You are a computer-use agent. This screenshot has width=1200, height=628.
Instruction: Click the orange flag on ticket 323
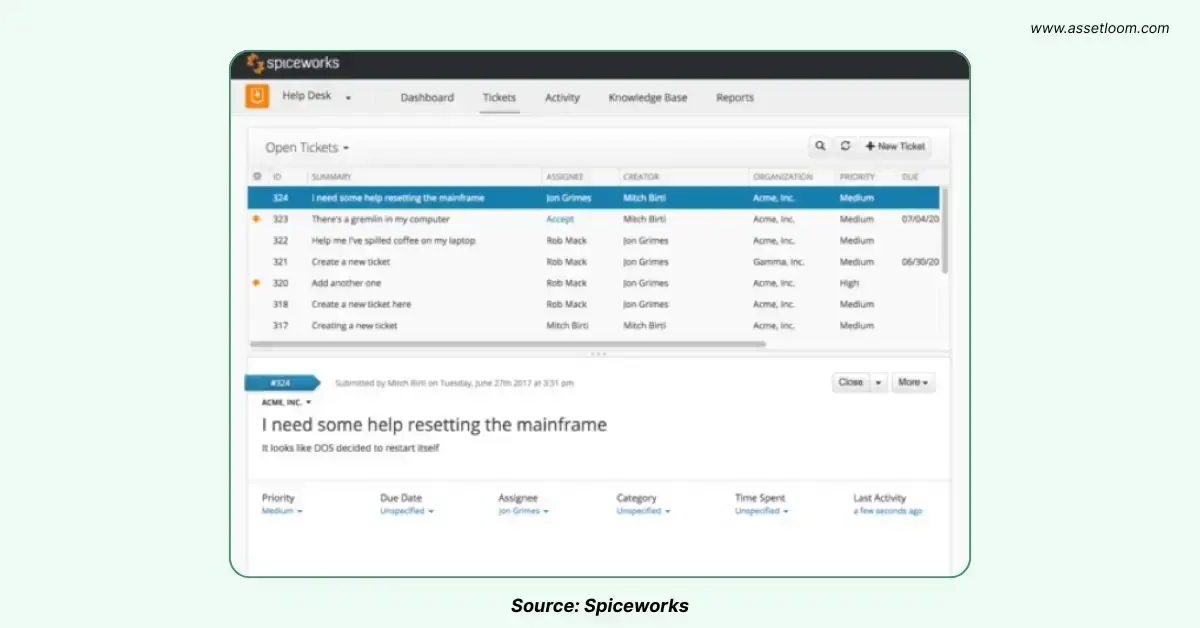257,219
